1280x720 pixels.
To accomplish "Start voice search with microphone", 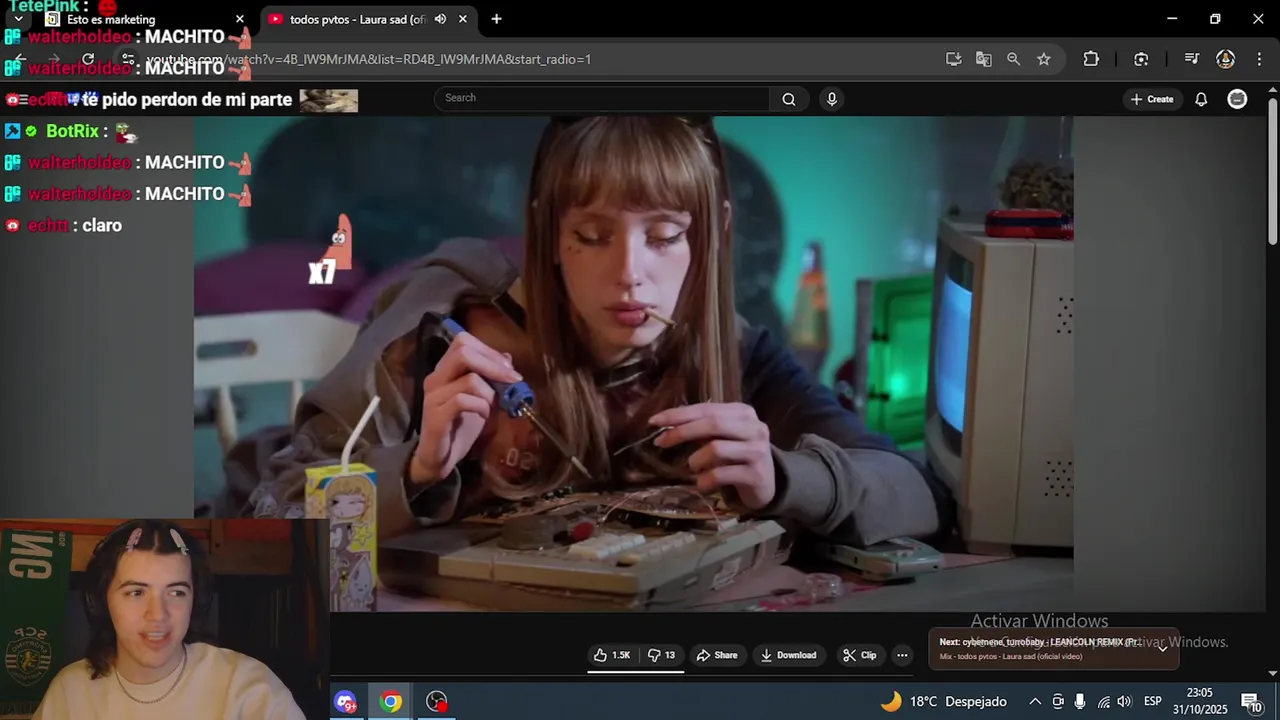I will tap(831, 99).
